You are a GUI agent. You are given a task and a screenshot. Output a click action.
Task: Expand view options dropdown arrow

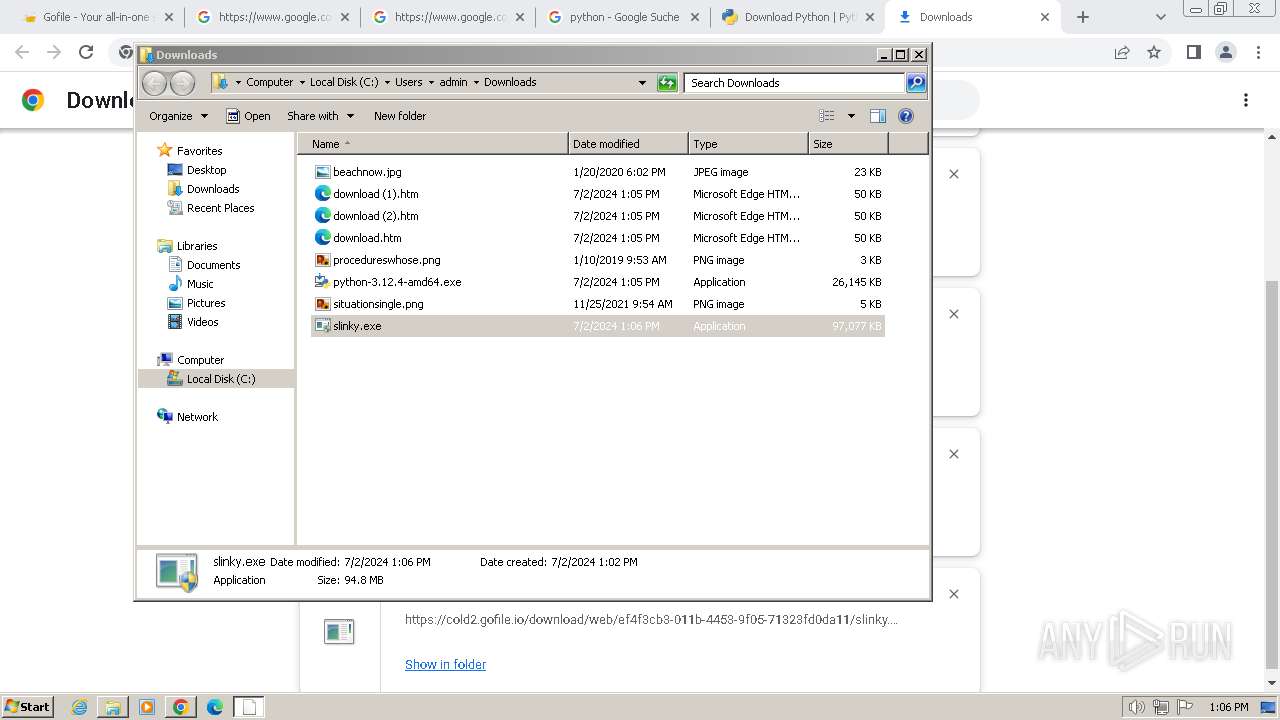[x=851, y=116]
